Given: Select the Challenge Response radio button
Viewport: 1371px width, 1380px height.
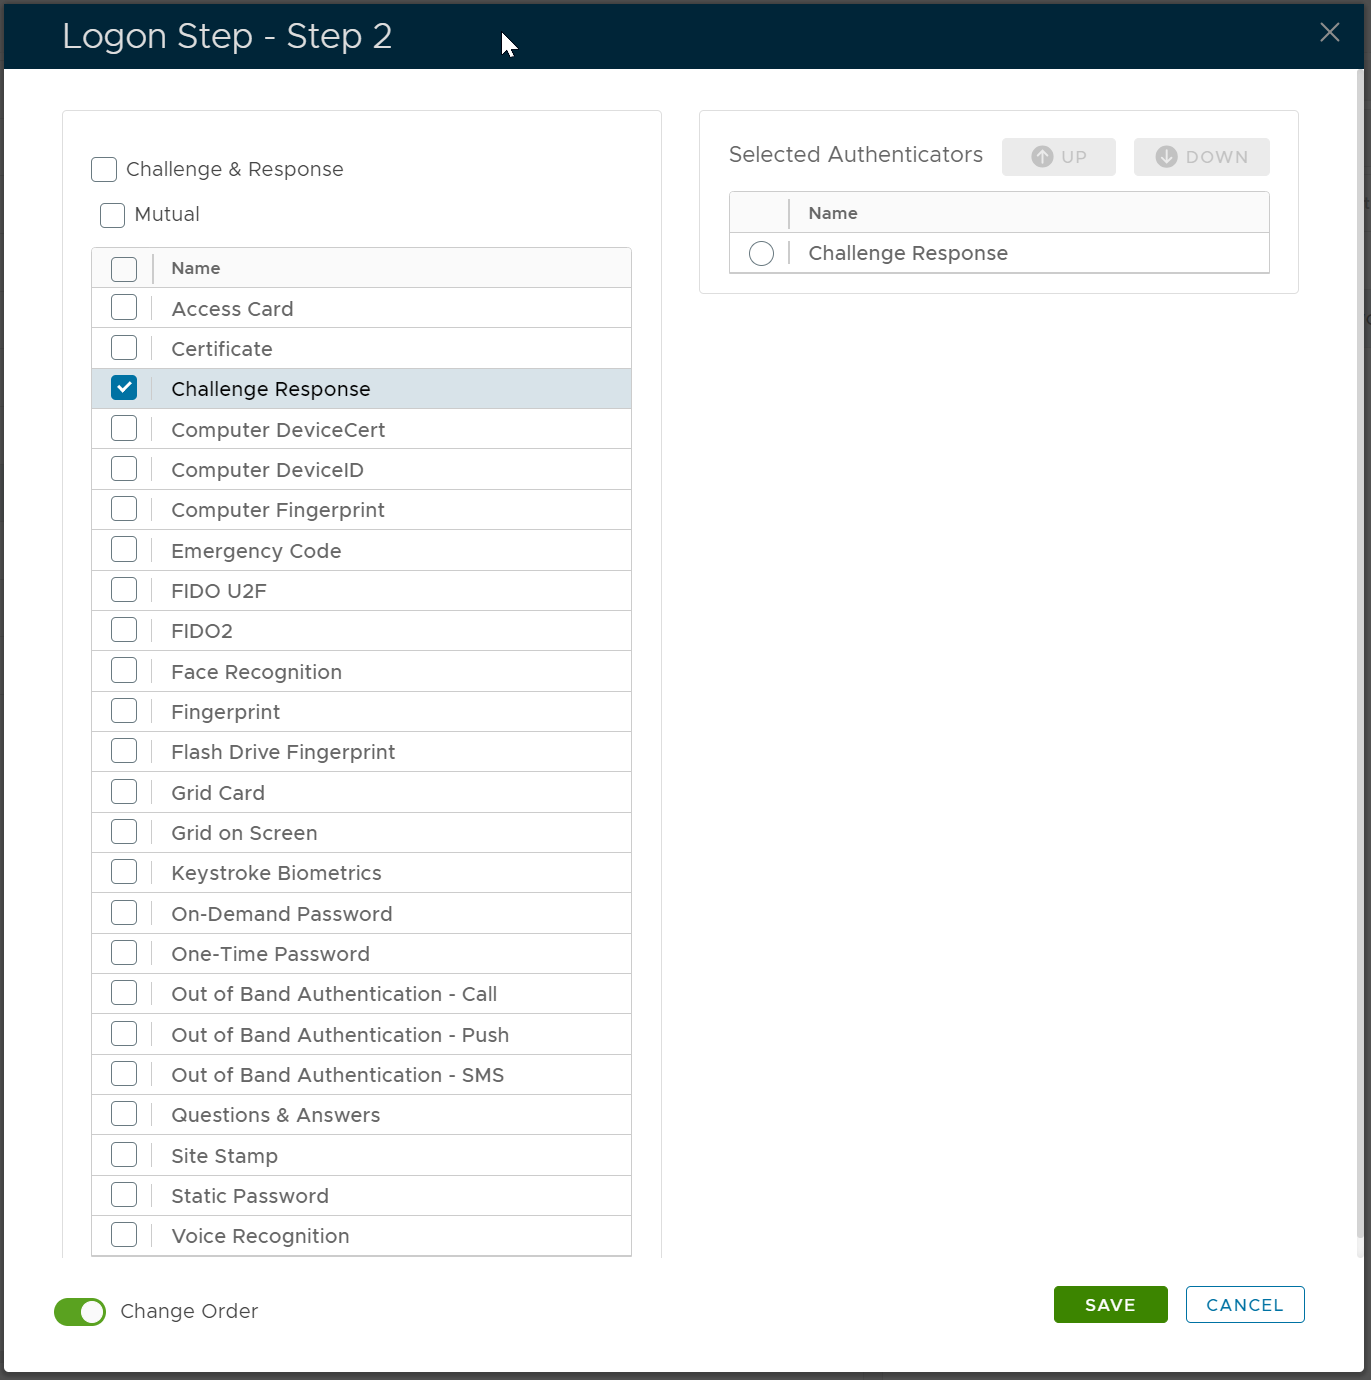Looking at the screenshot, I should click(x=761, y=254).
